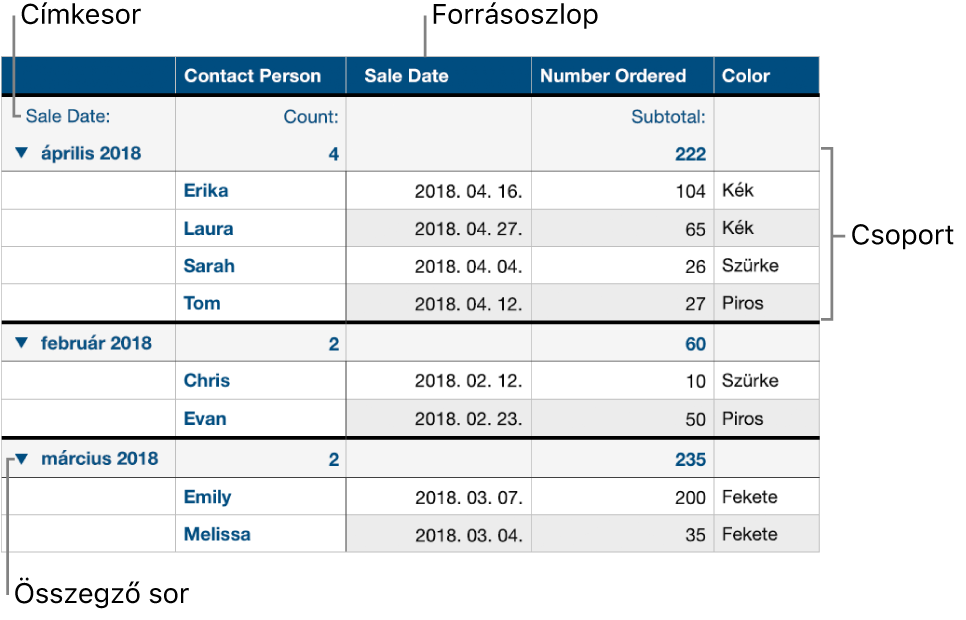Collapse the március 2018 group triangle
Screen dimensions: 966x620
[x=22, y=459]
